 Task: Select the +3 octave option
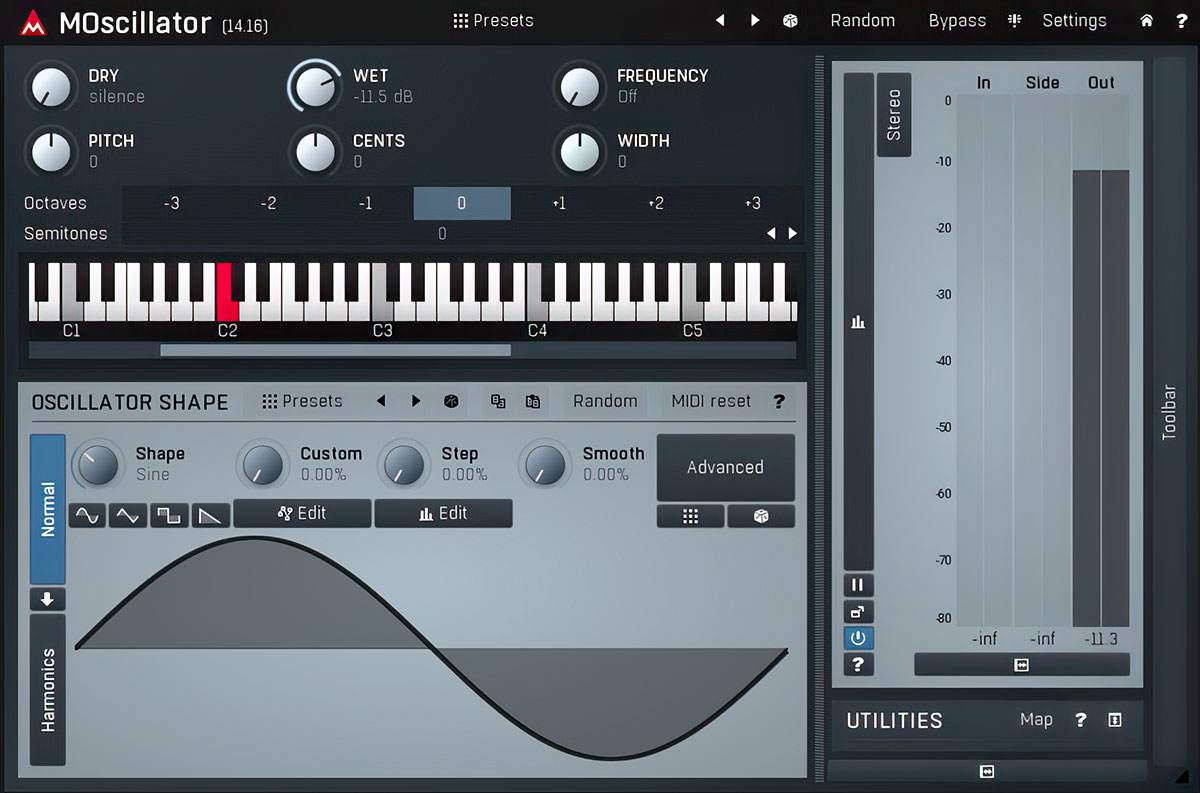tap(753, 203)
